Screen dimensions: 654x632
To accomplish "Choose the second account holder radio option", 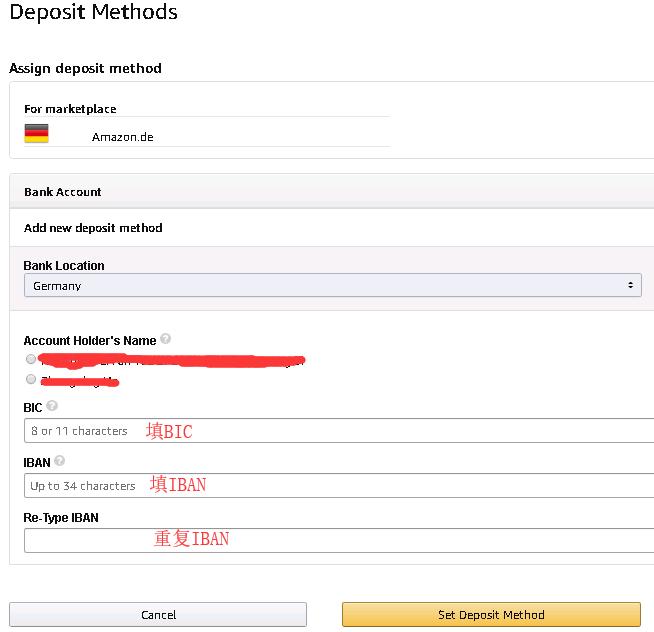I will coord(31,379).
